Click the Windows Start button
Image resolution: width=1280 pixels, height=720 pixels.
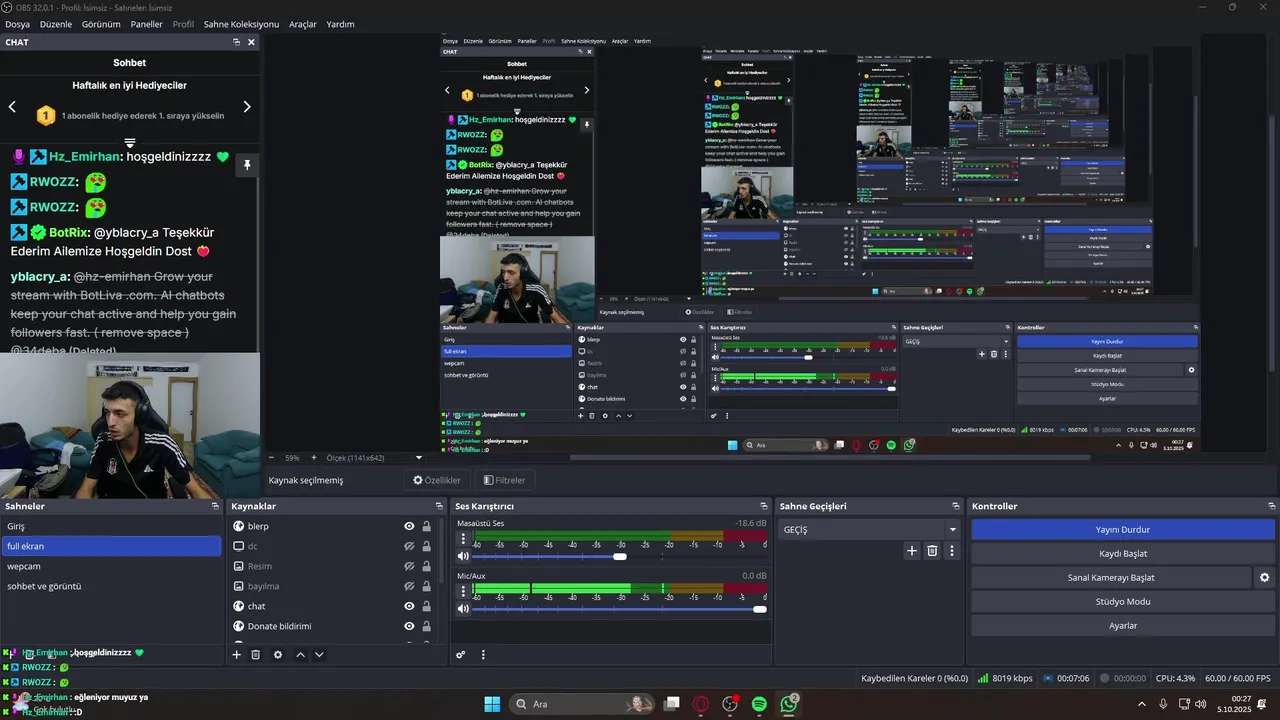click(492, 704)
